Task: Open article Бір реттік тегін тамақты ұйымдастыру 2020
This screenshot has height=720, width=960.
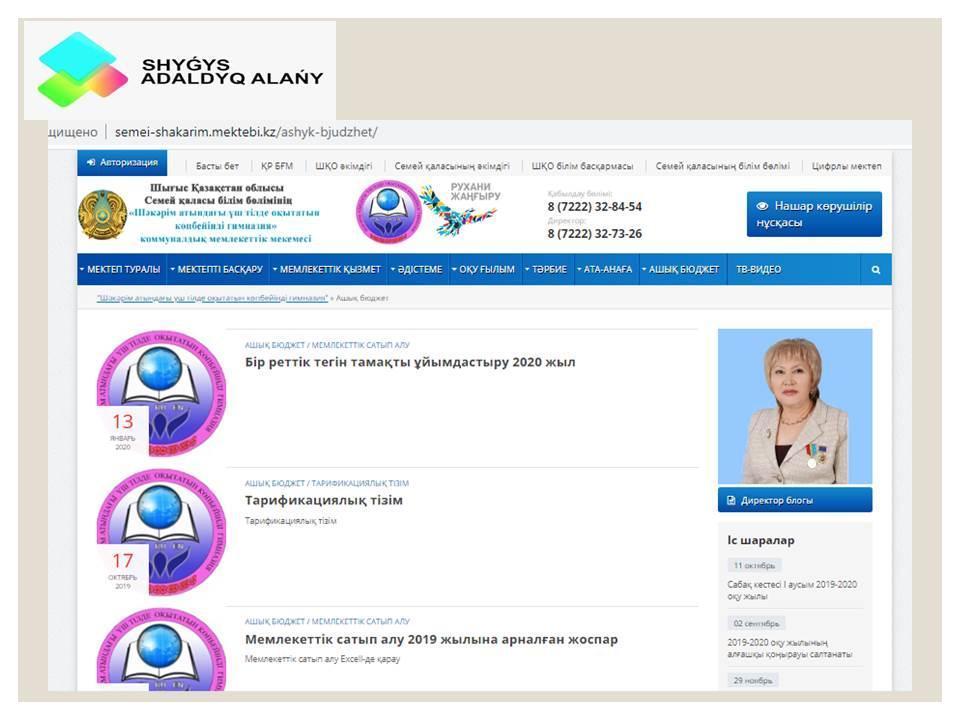Action: tap(410, 362)
